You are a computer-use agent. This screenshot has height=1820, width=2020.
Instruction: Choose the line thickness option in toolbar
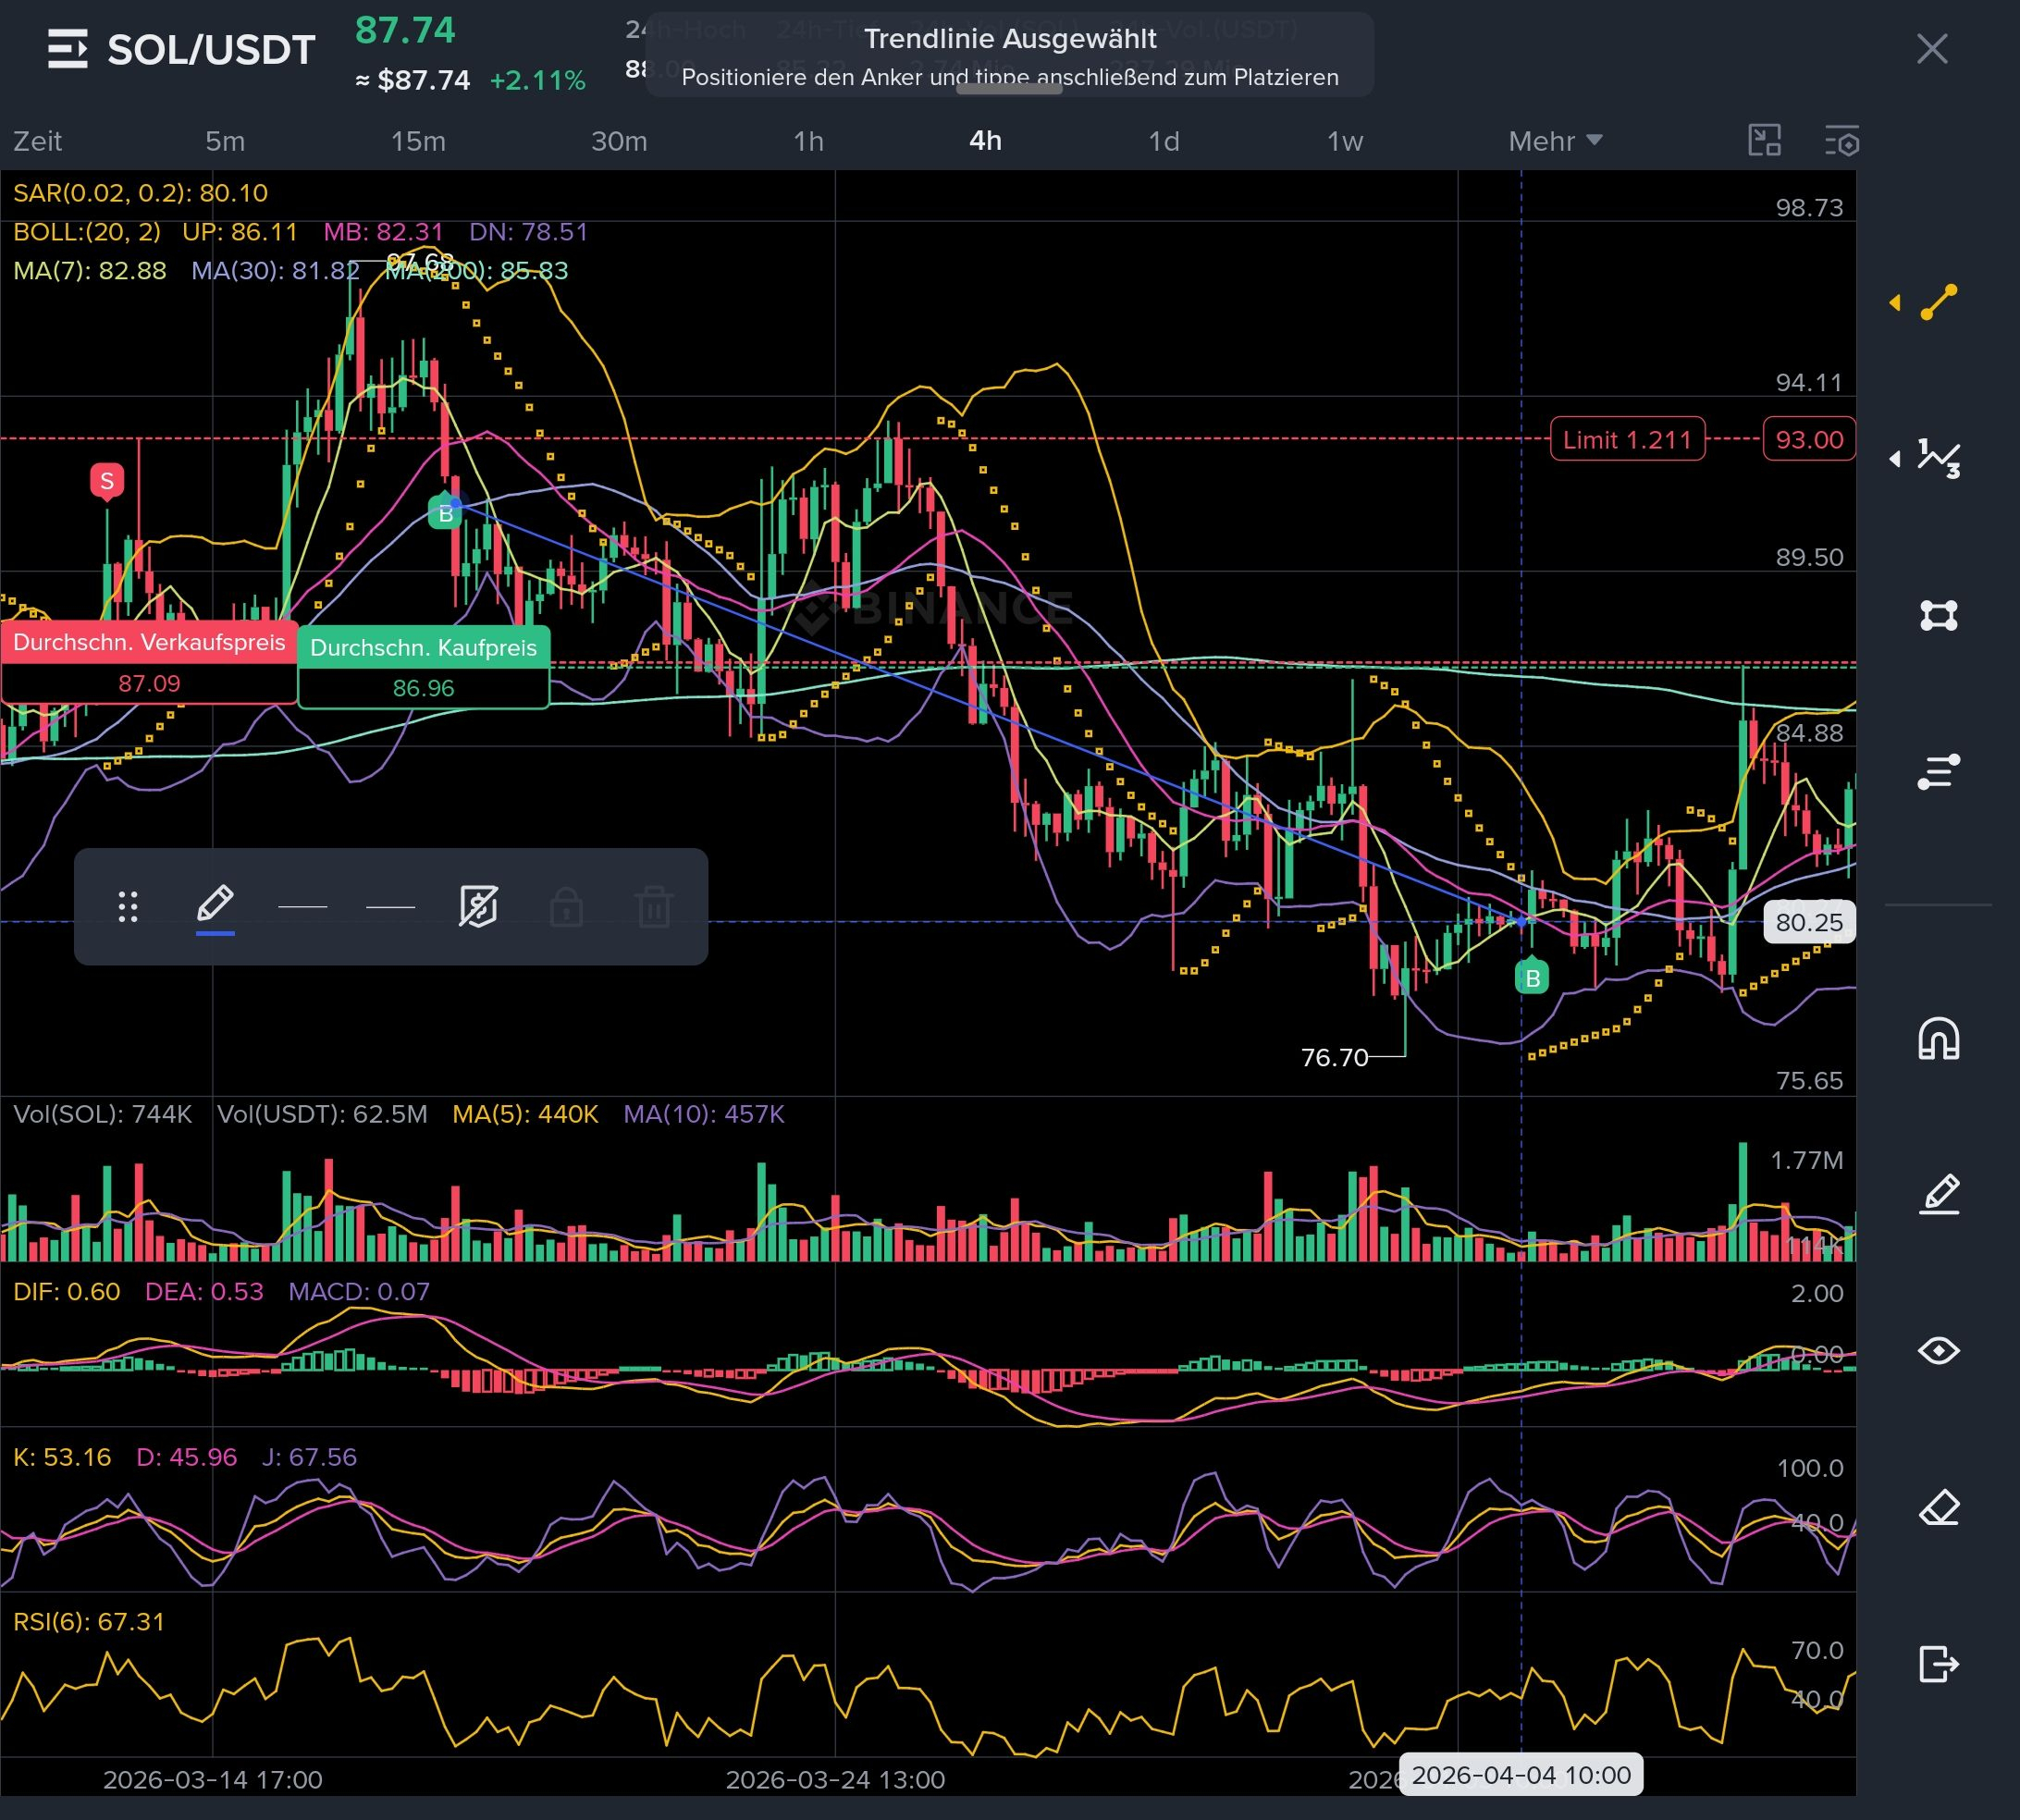pyautogui.click(x=303, y=907)
